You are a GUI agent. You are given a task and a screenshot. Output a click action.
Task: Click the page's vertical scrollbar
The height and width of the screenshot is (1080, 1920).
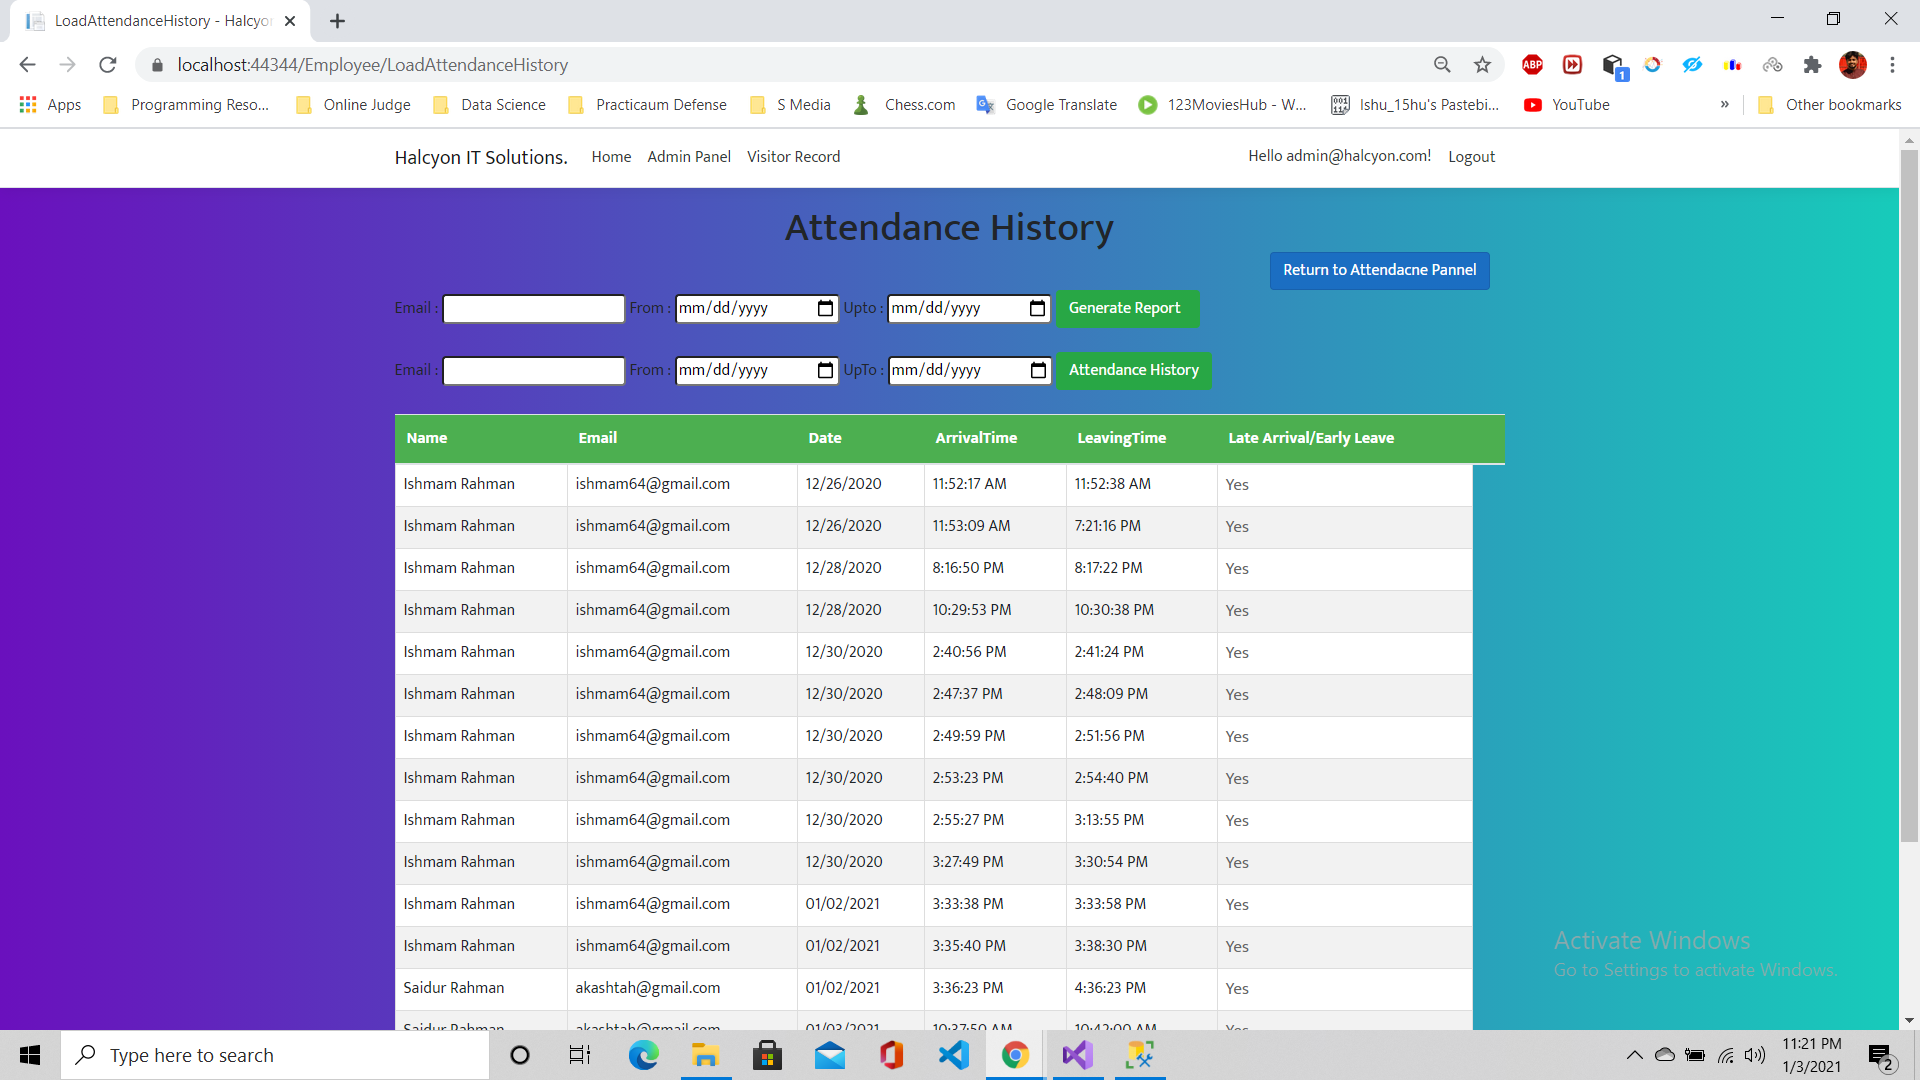(1909, 500)
